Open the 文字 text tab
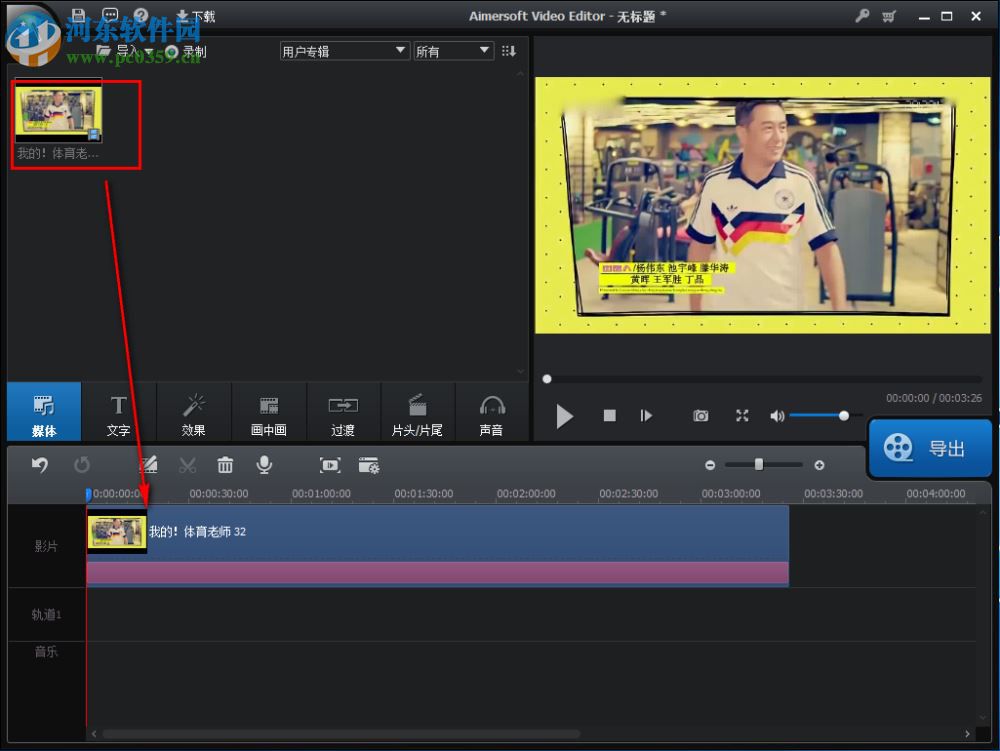Viewport: 1000px width, 751px height. 118,412
